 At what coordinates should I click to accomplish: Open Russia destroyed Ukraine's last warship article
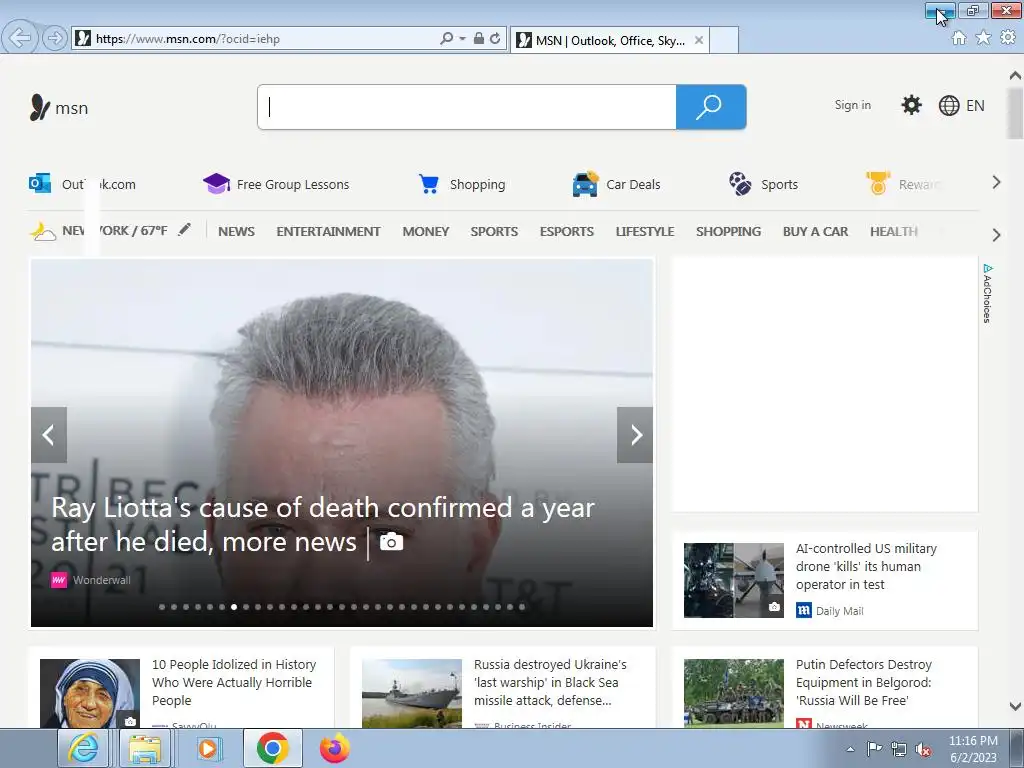click(550, 682)
